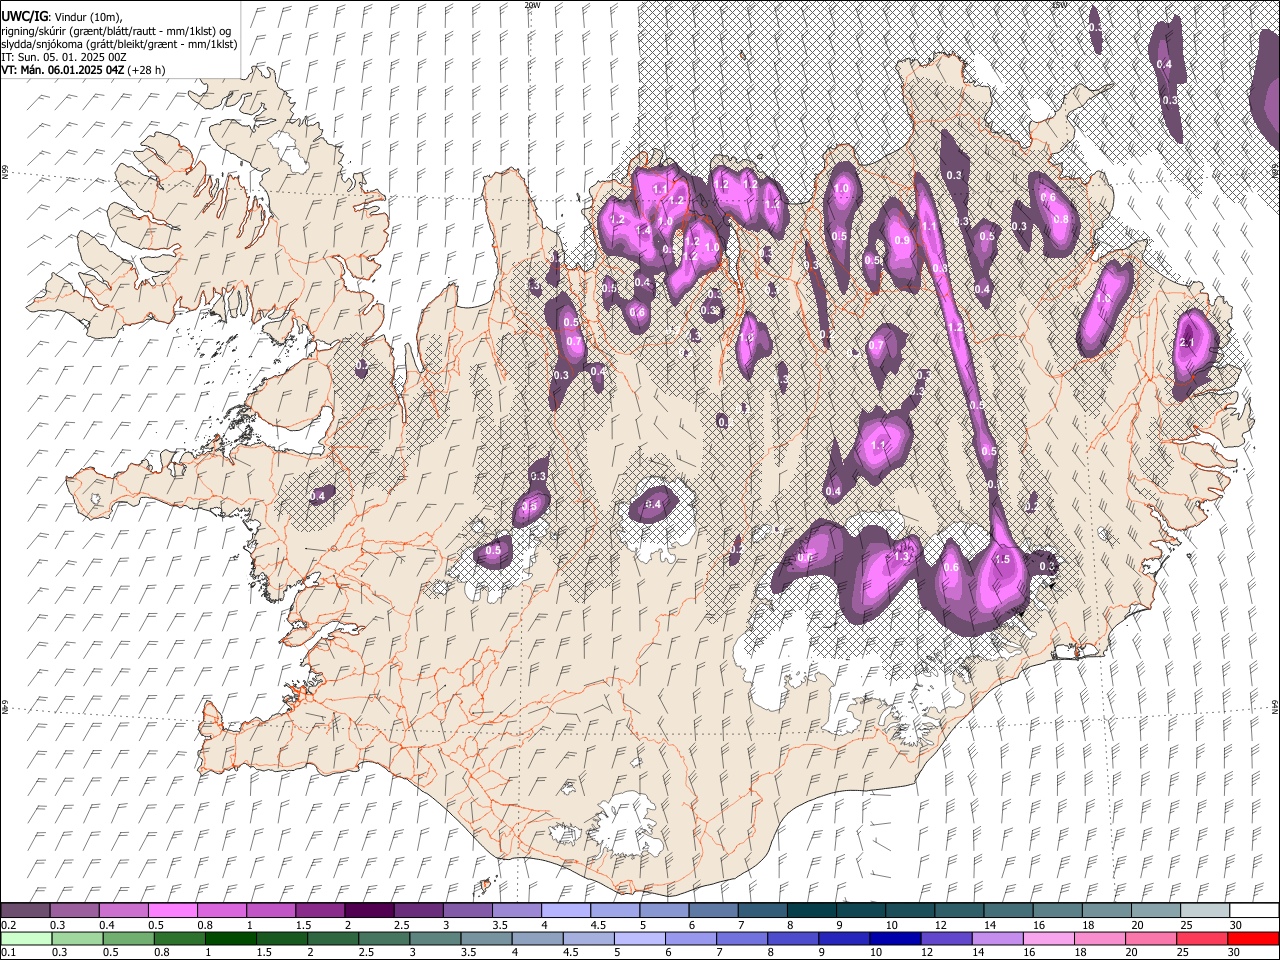Pick the bright red 30 swatch in bottom legend row

point(1254,938)
